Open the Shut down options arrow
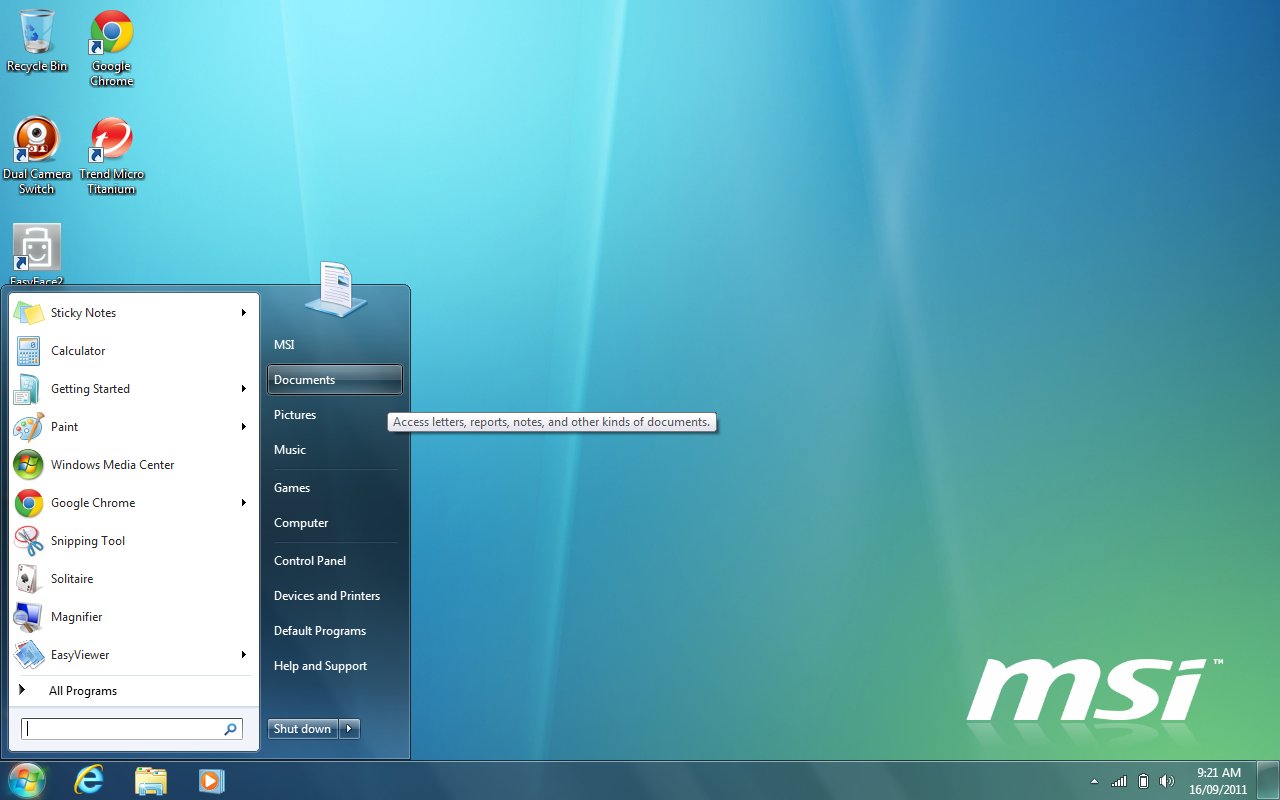Screen dimensions: 1280x800 349,729
